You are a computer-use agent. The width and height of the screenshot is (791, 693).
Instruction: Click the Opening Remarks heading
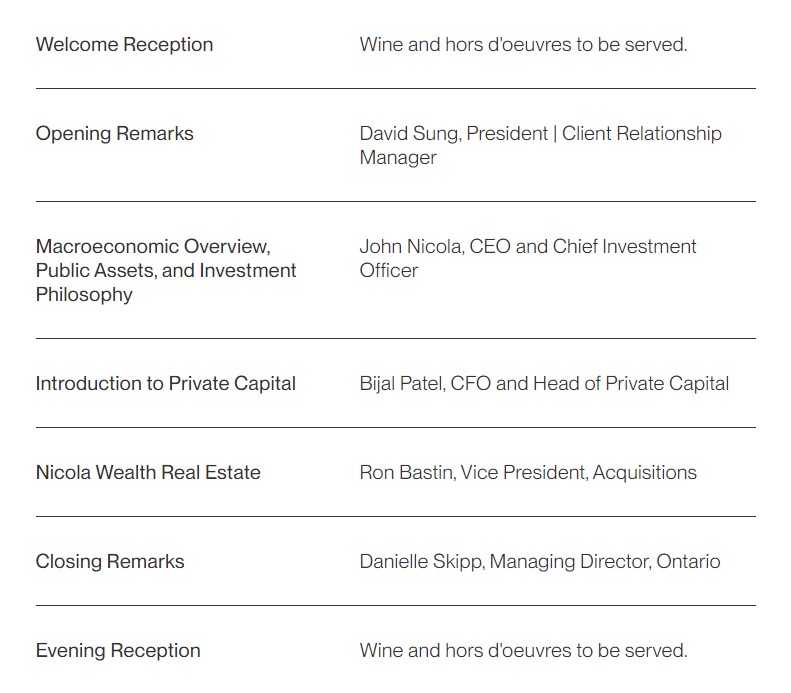click(115, 134)
